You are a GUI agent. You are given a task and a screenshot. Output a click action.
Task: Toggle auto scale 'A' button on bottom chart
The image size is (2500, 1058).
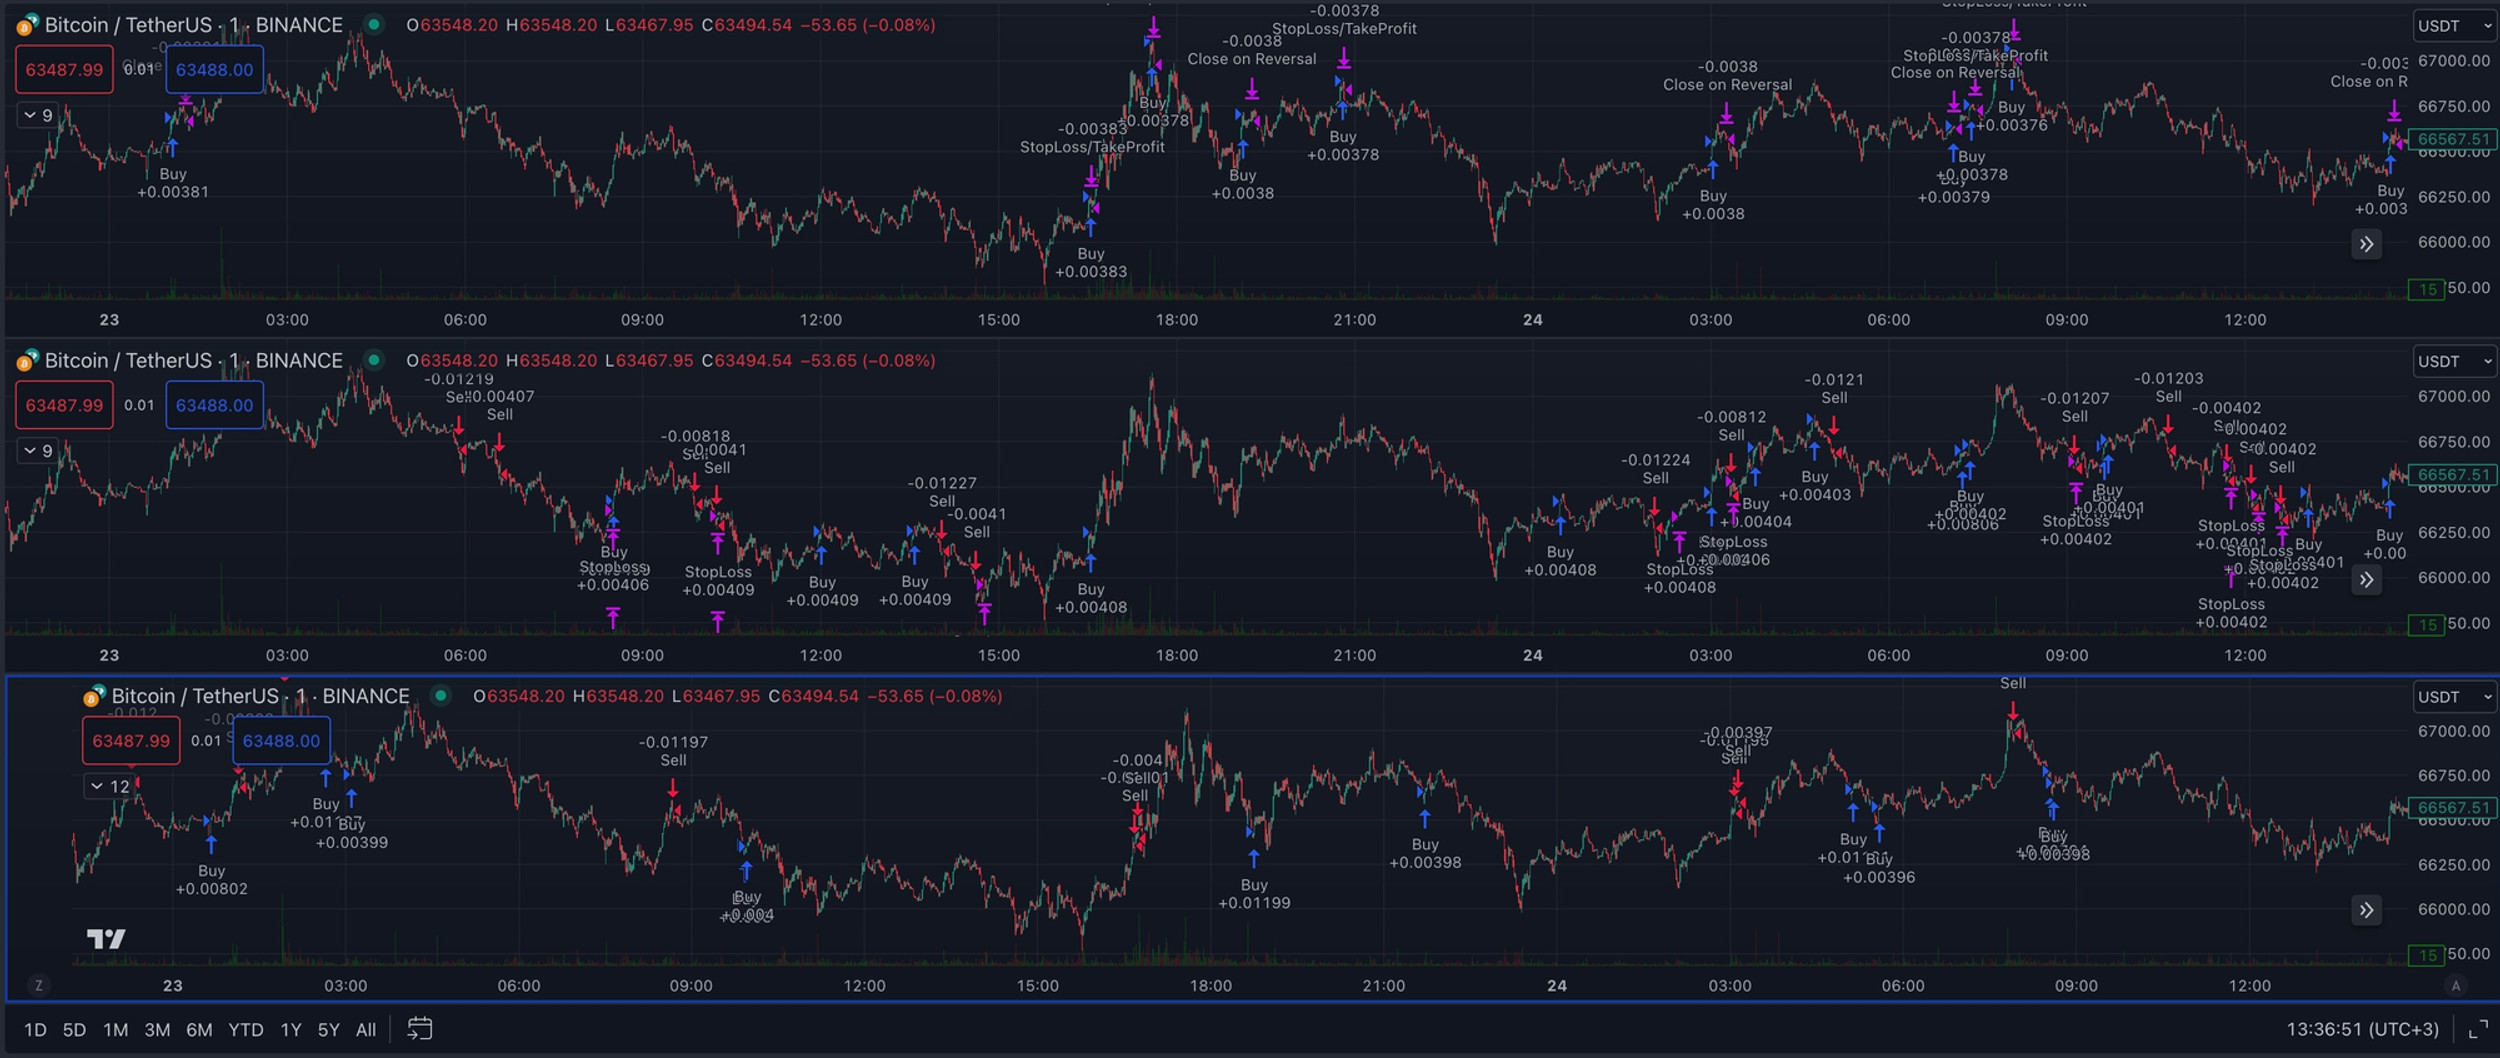pyautogui.click(x=2455, y=986)
